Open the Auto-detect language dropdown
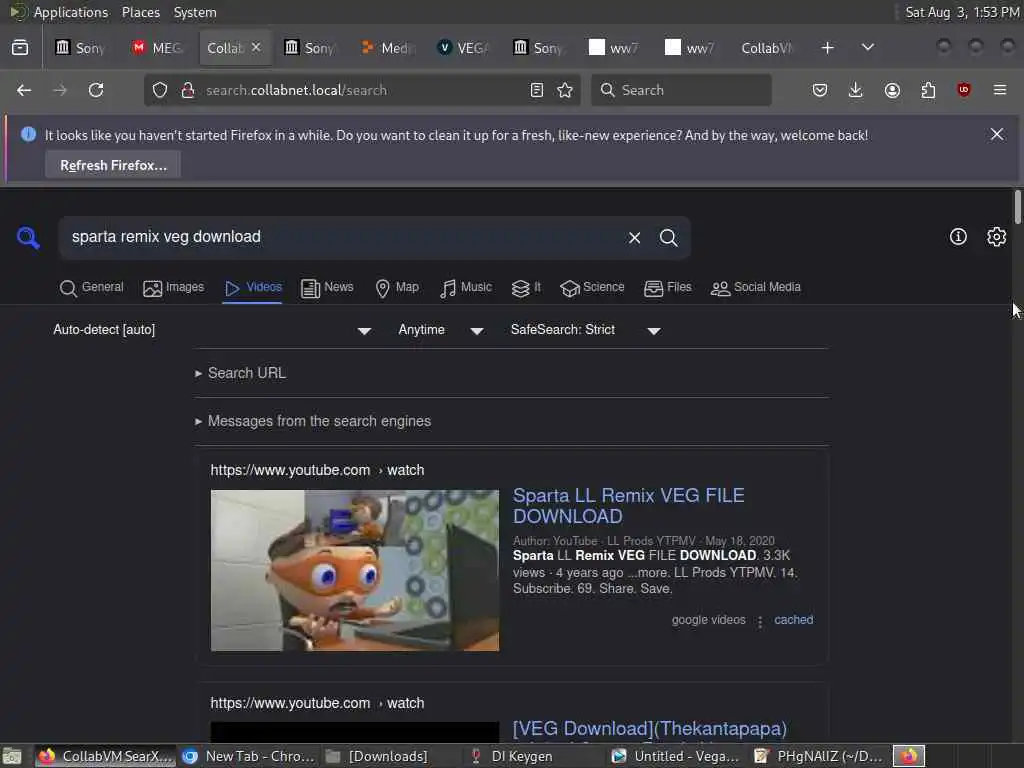Image resolution: width=1024 pixels, height=768 pixels. coord(212,330)
